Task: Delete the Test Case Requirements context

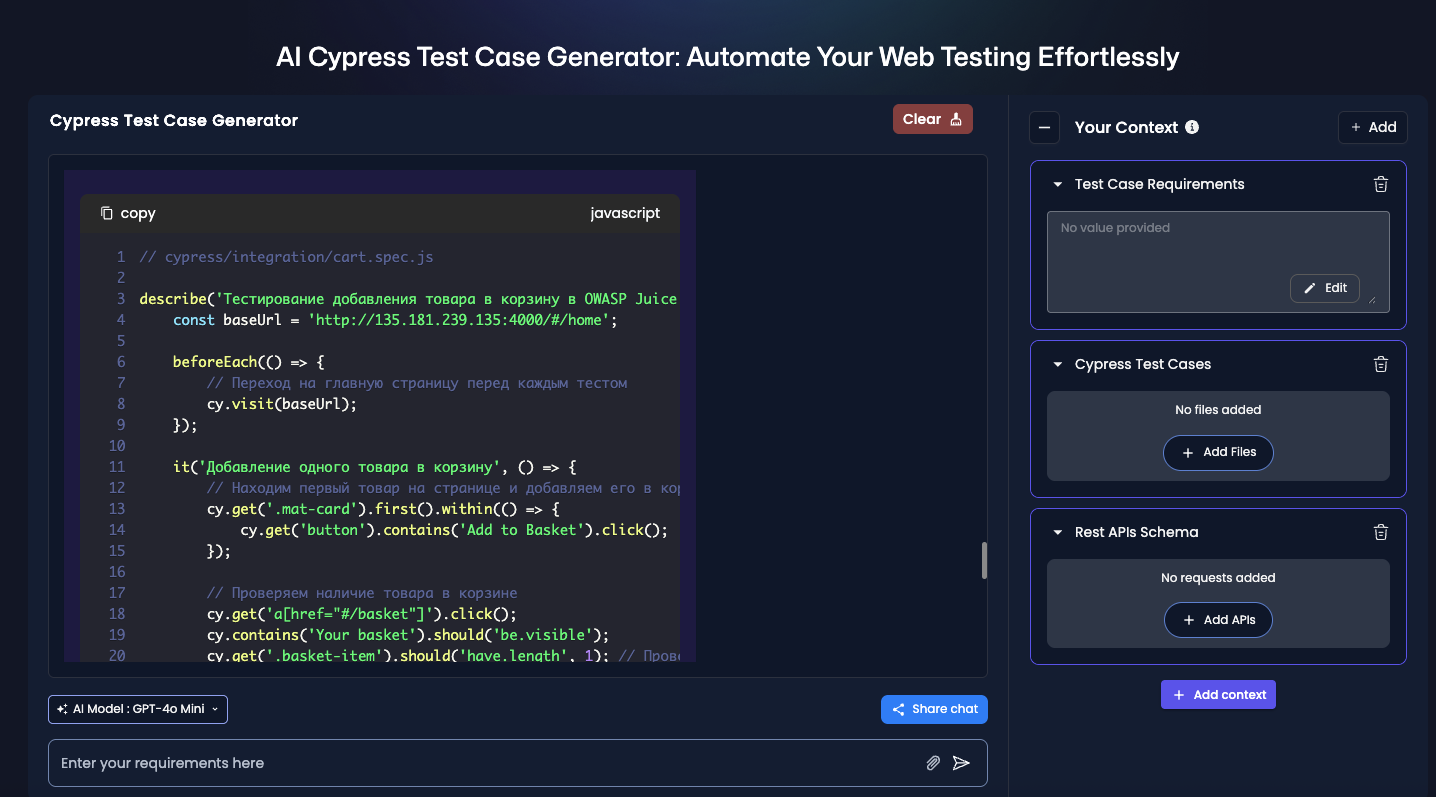Action: click(x=1381, y=184)
